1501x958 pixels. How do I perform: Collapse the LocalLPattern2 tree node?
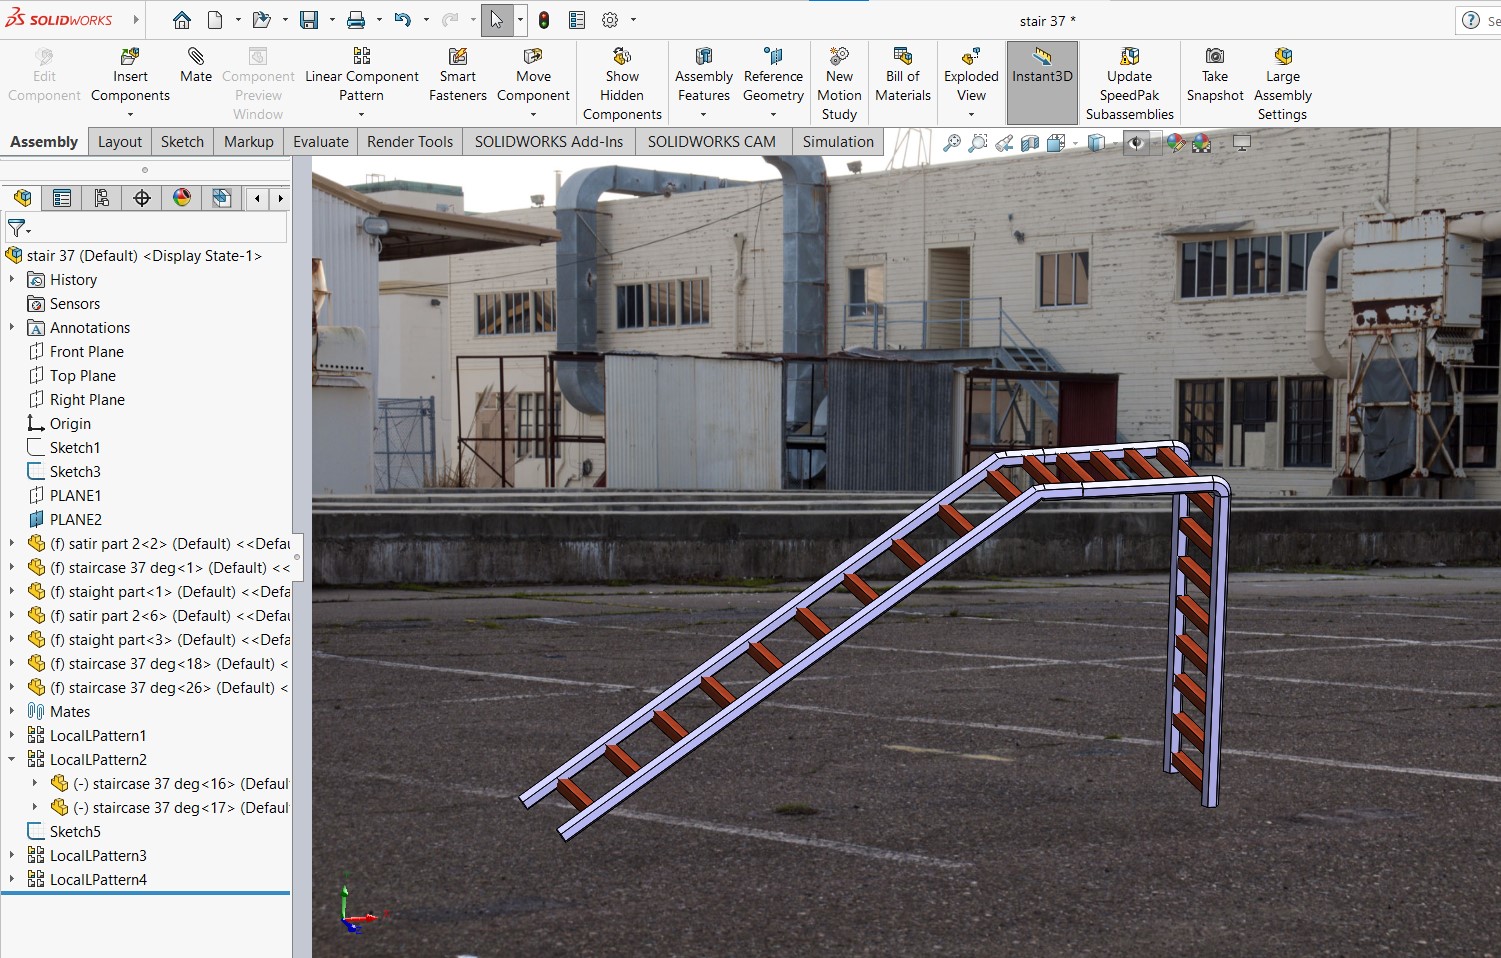12,759
